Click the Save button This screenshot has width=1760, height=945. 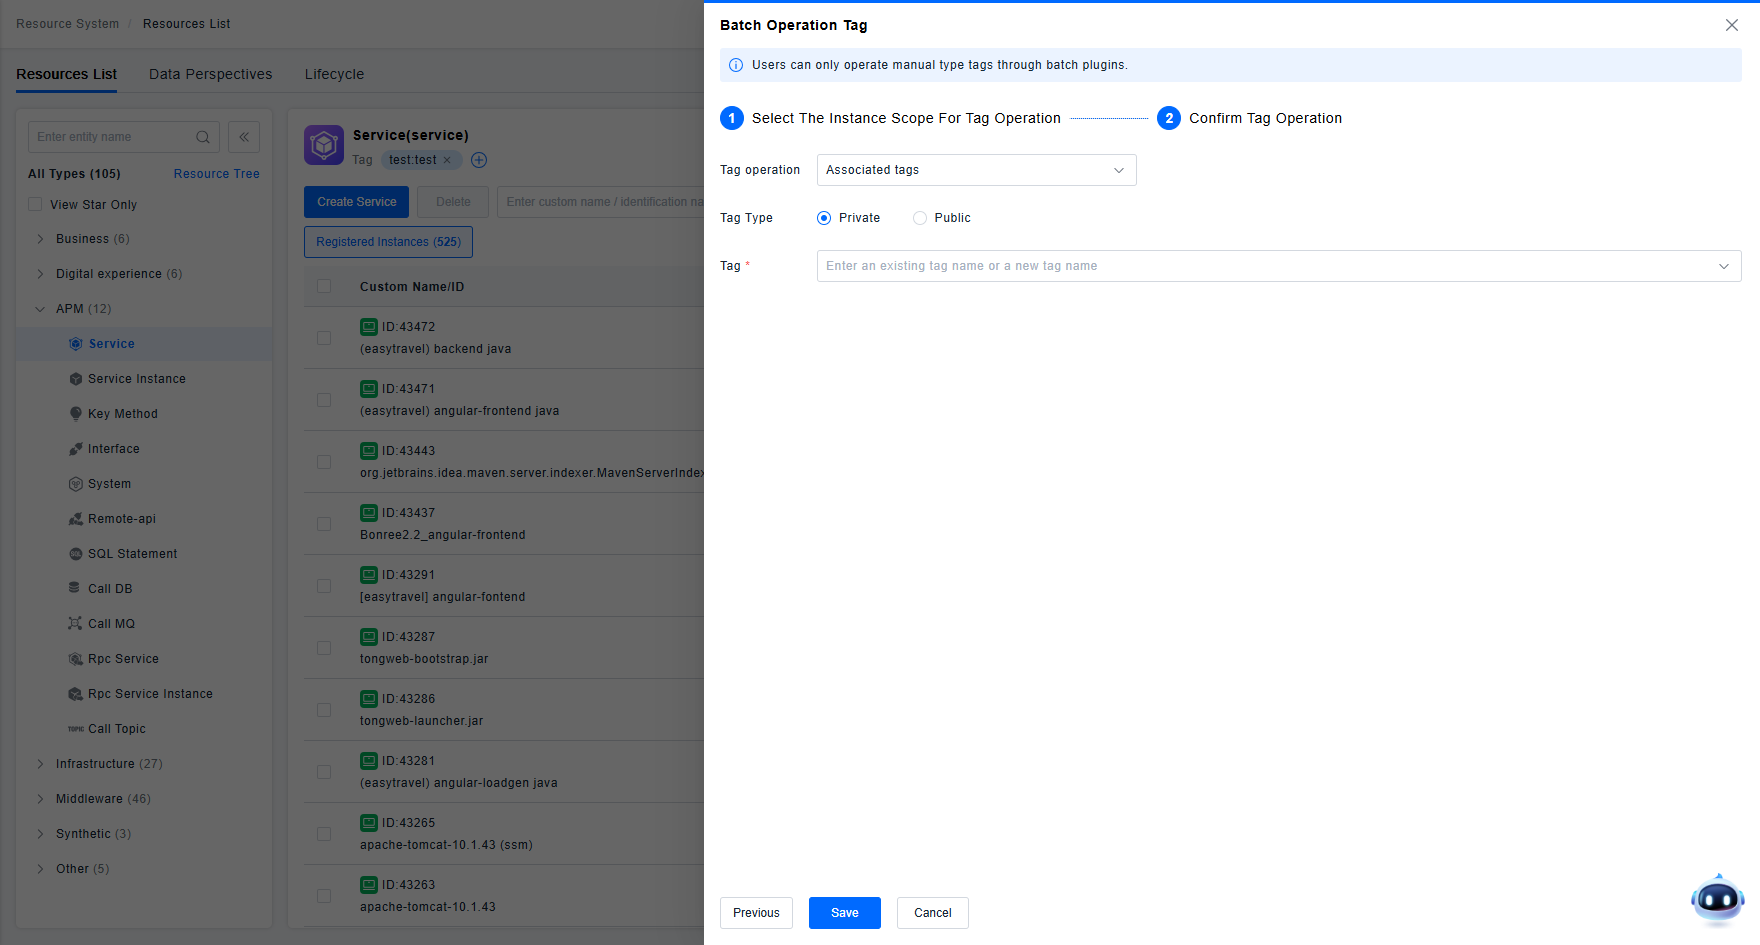tap(844, 913)
